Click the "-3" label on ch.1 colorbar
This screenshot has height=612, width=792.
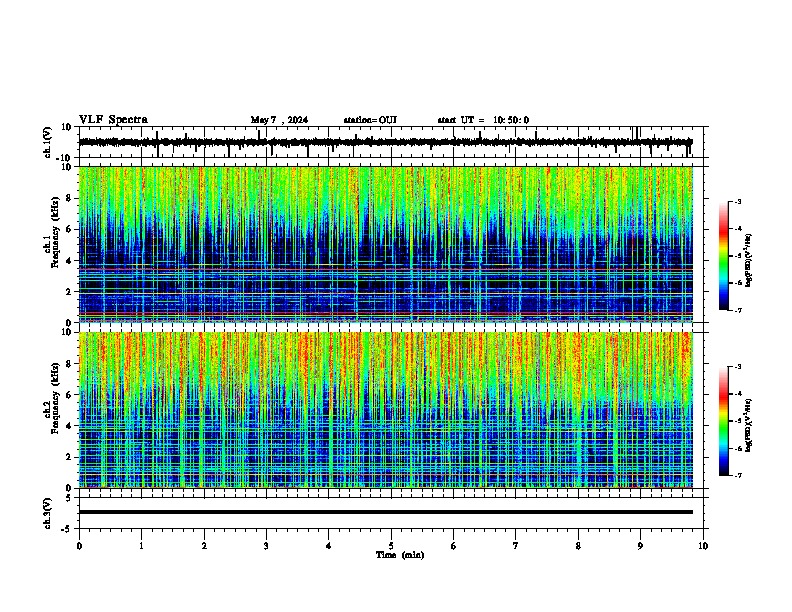(x=737, y=201)
